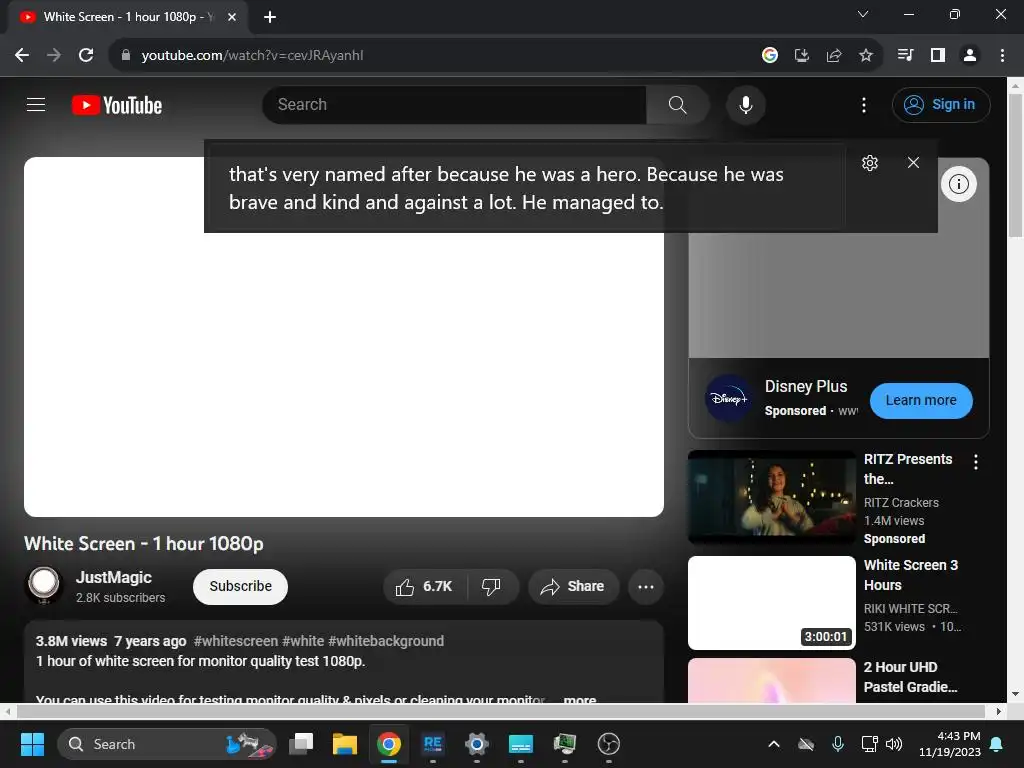Go back with browser back arrow
This screenshot has width=1024, height=768.
22,55
